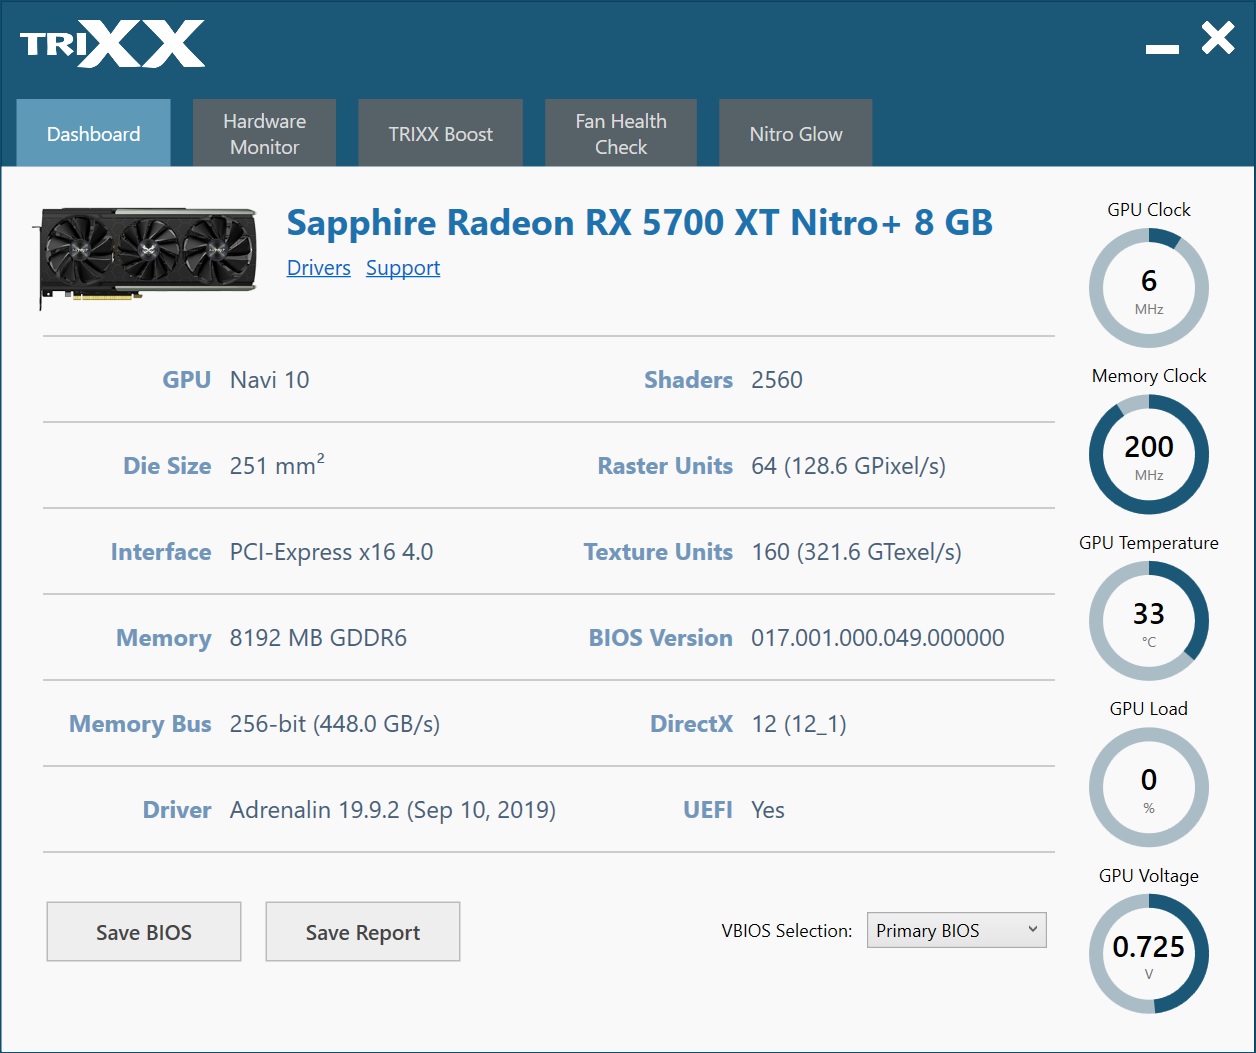Click the GPU Load gauge
This screenshot has height=1053, width=1256.
point(1149,787)
